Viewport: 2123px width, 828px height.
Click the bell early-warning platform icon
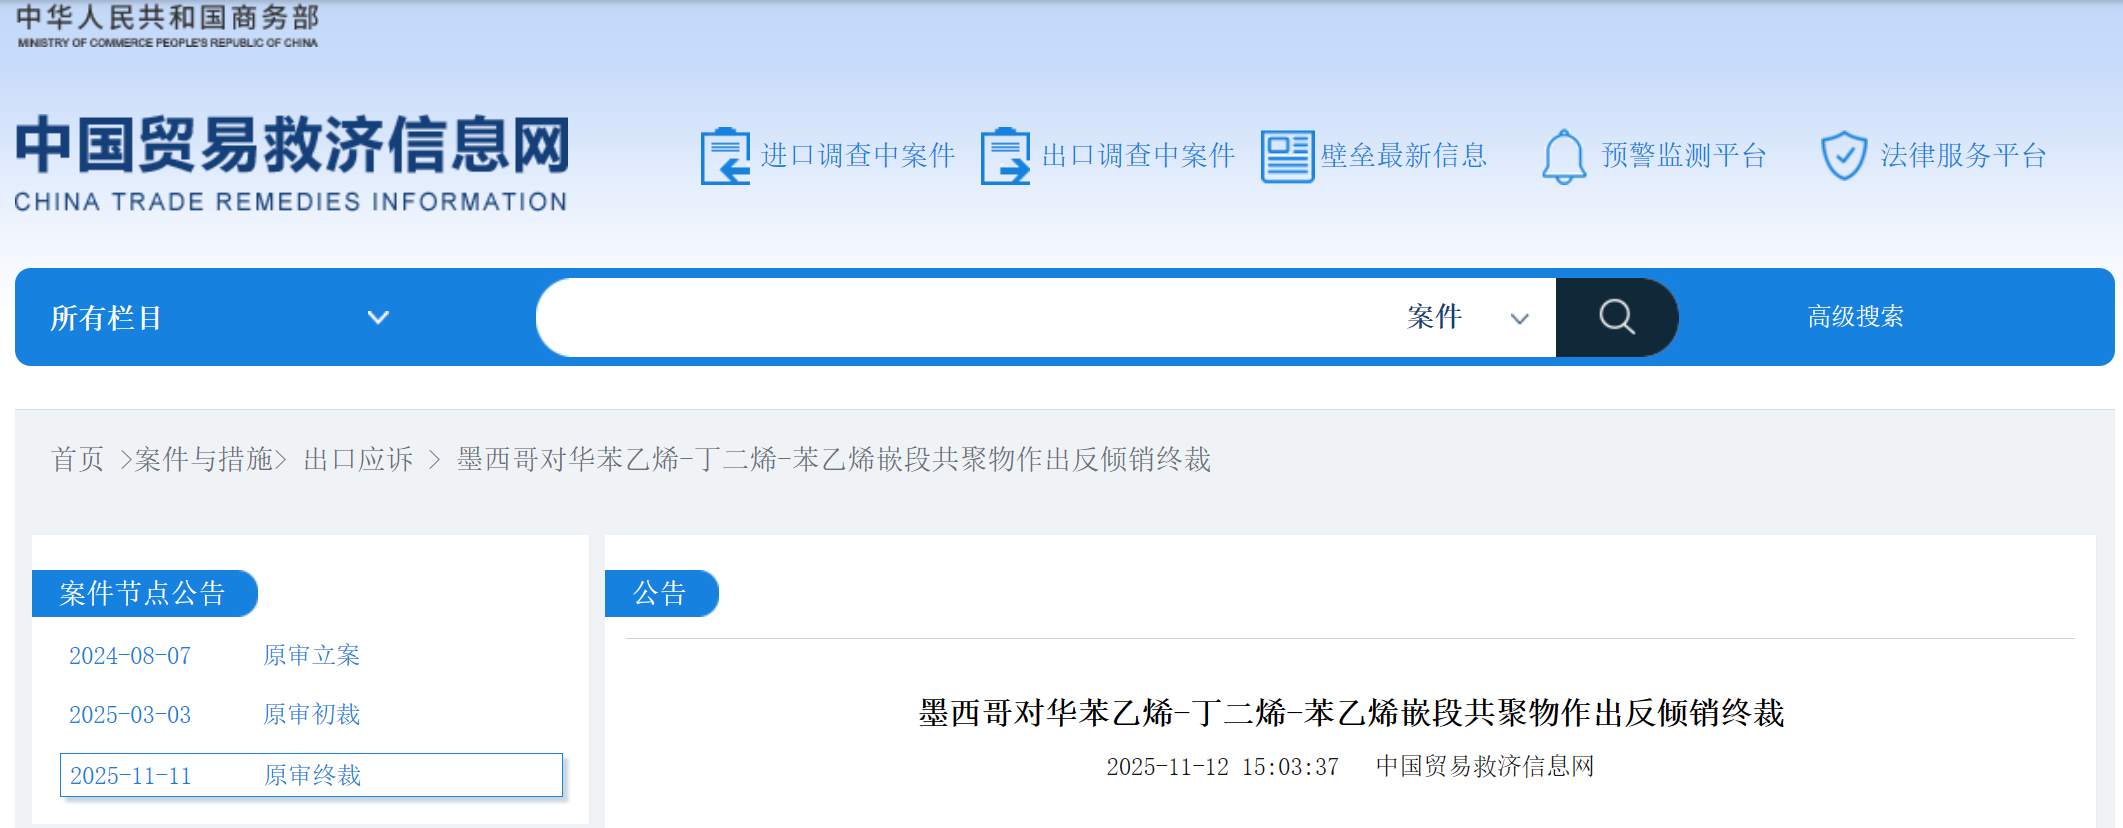pos(1564,157)
